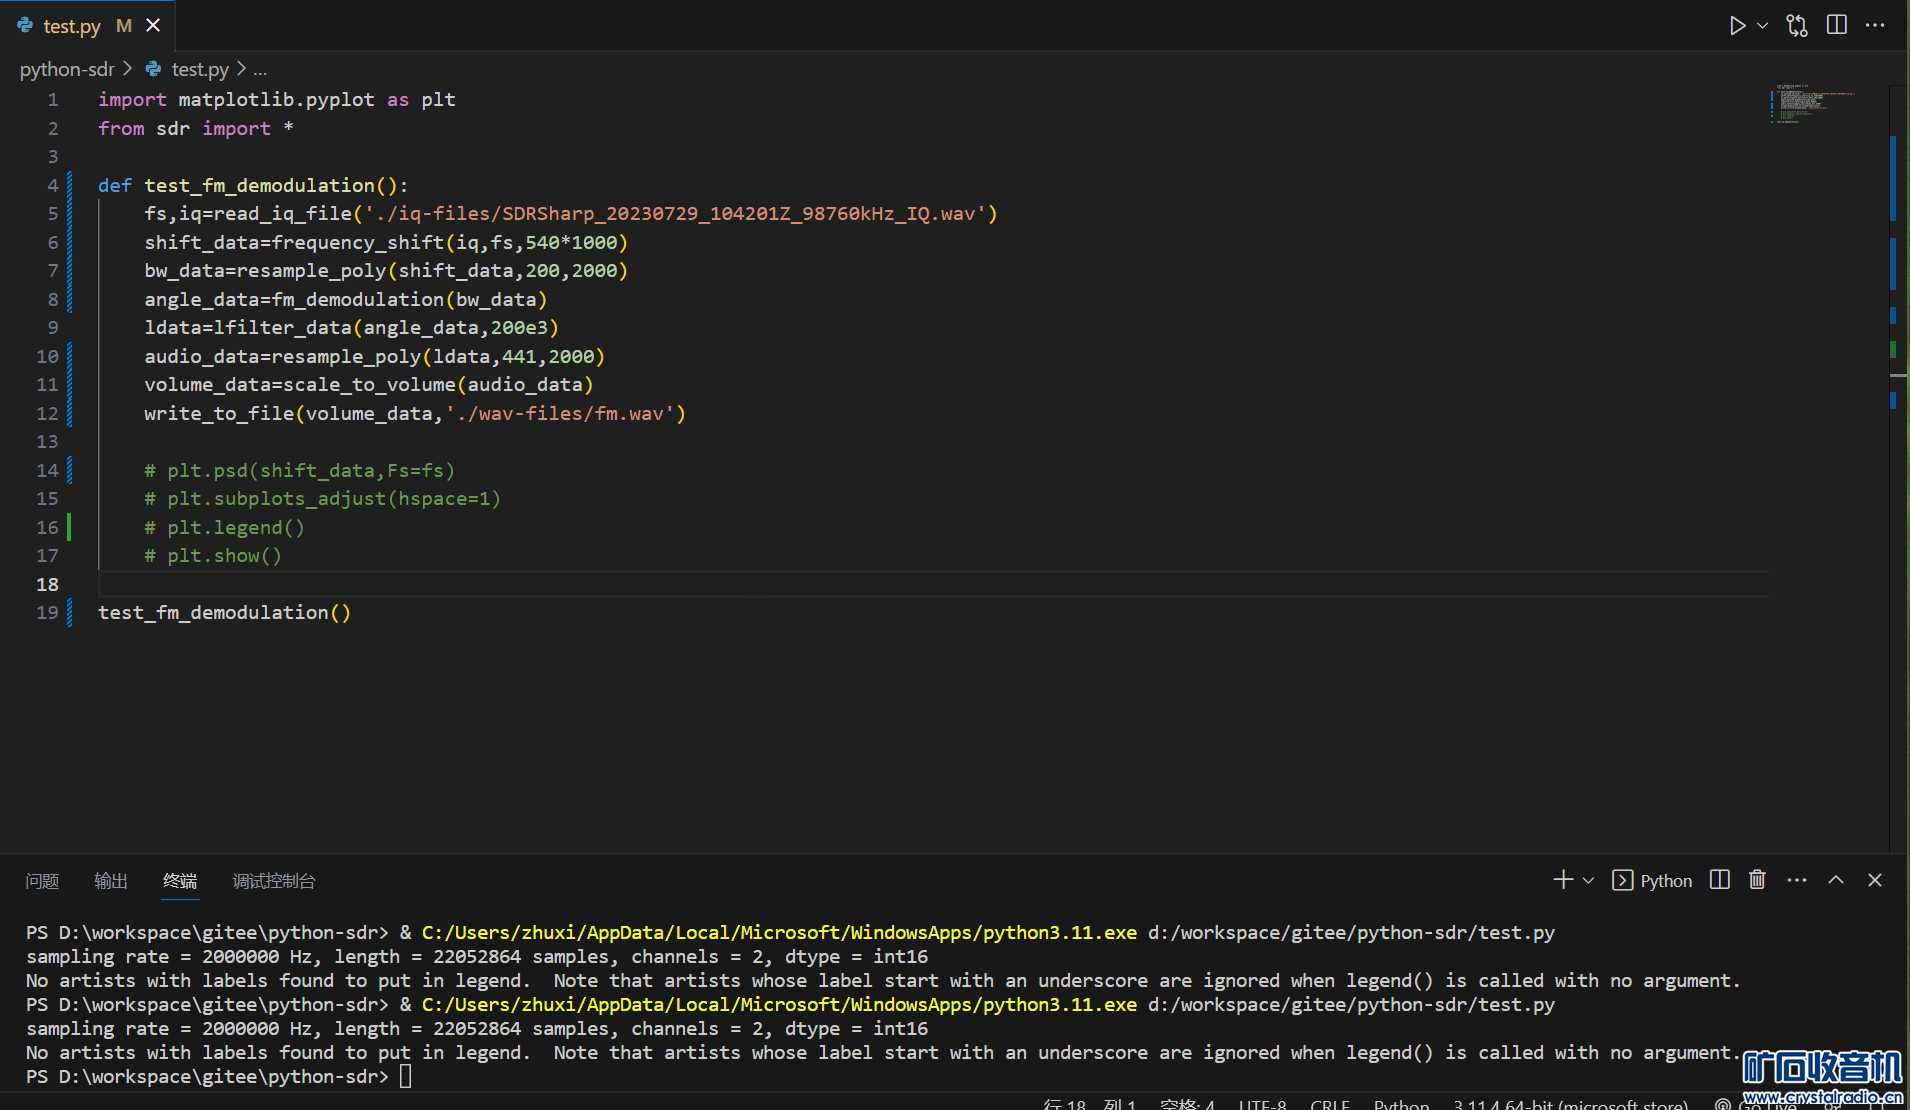Show the 调试控制台 debug console tab
This screenshot has height=1110, width=1910.
(274, 881)
